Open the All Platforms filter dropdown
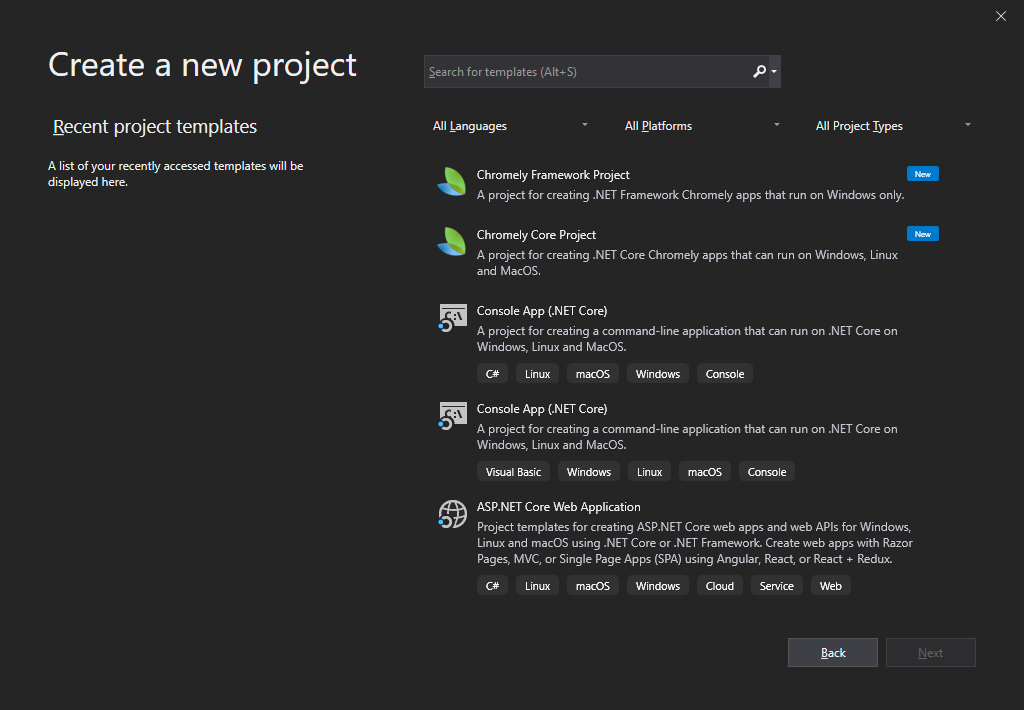1024x710 pixels. coord(702,125)
